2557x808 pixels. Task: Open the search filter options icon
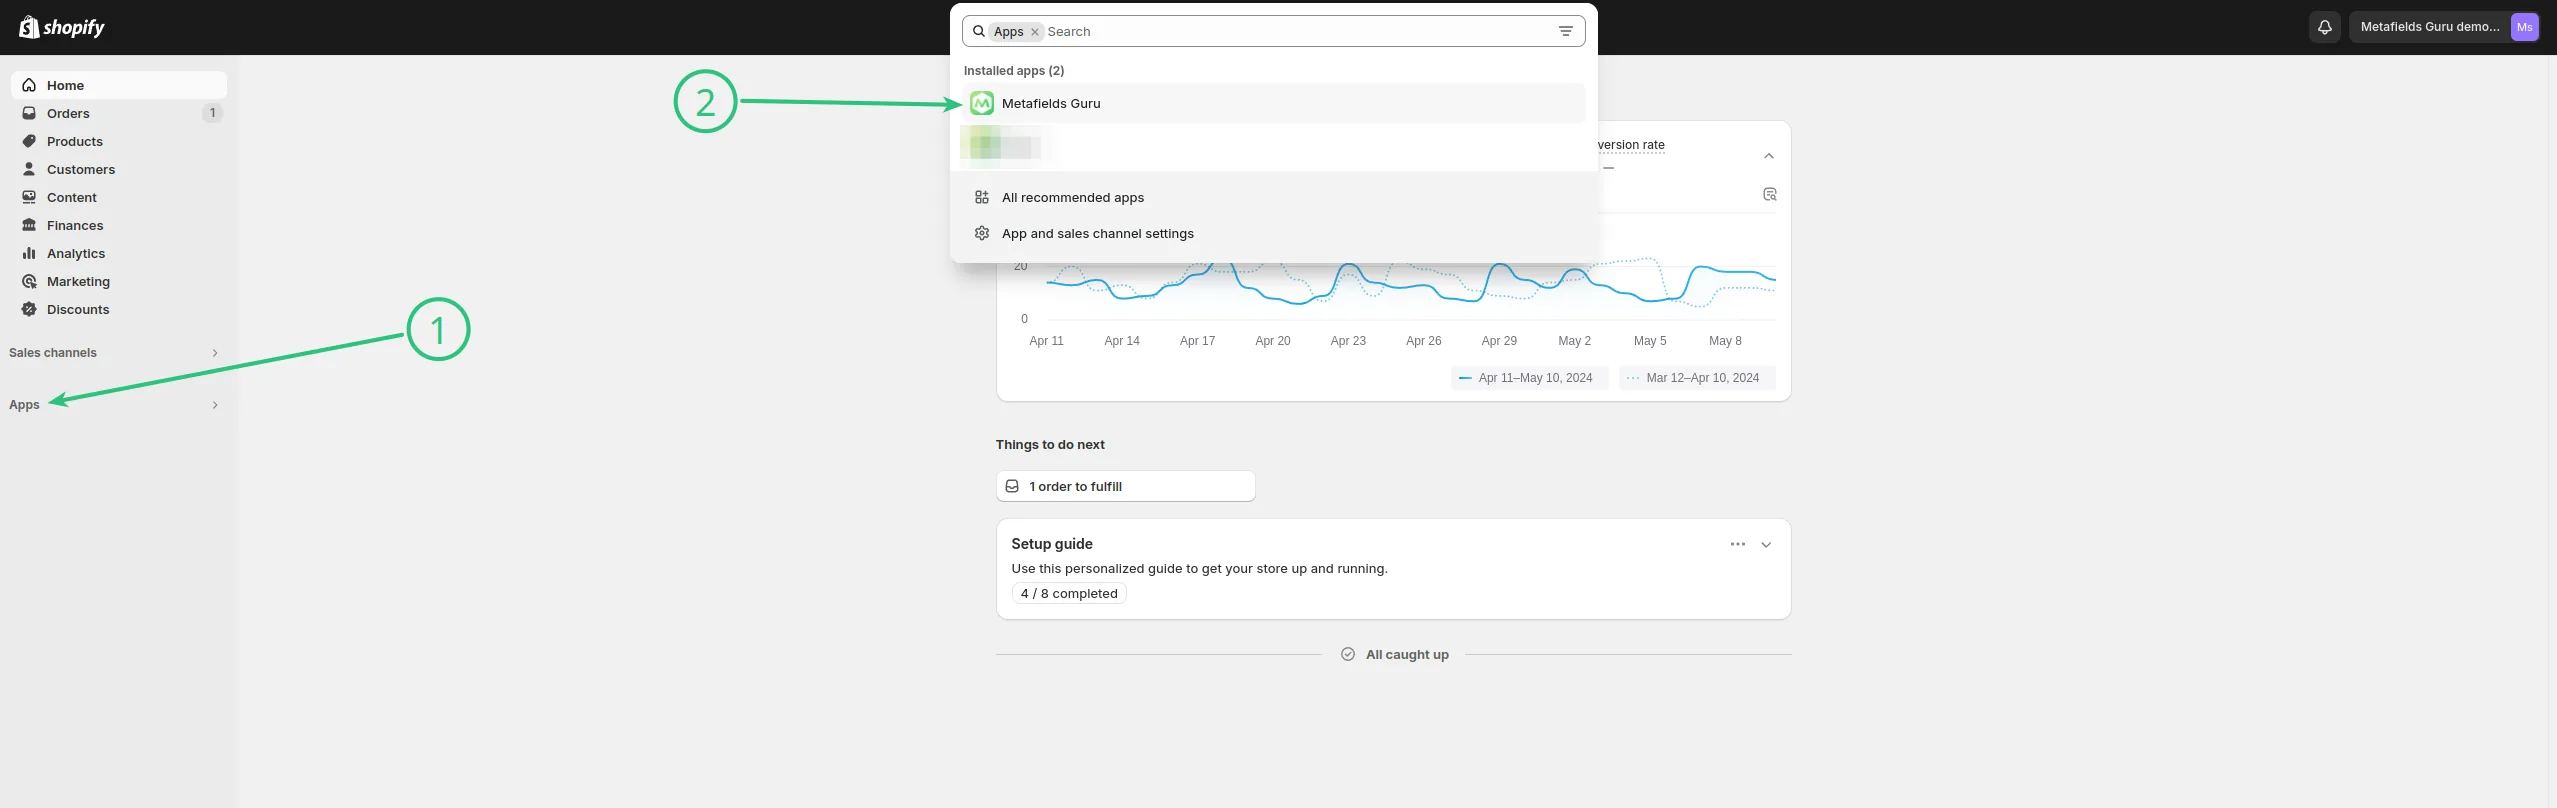point(1566,31)
